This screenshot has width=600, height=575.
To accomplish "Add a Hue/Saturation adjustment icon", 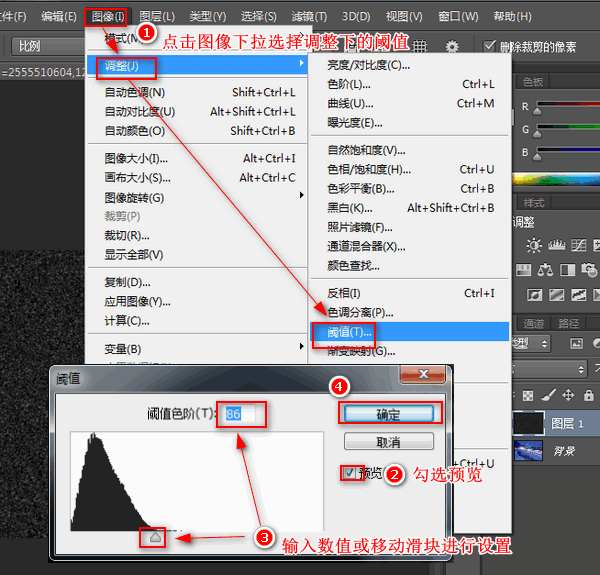I will pos(523,270).
